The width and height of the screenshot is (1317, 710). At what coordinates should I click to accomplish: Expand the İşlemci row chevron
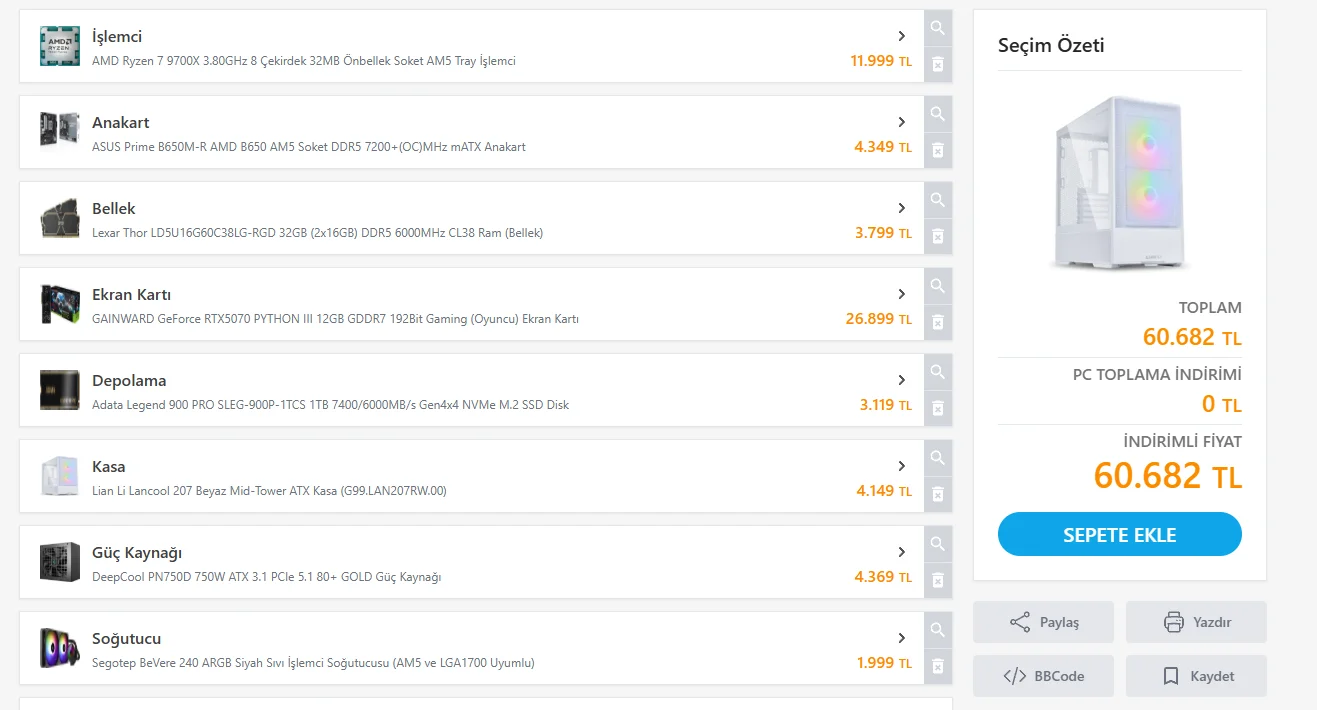tap(901, 36)
